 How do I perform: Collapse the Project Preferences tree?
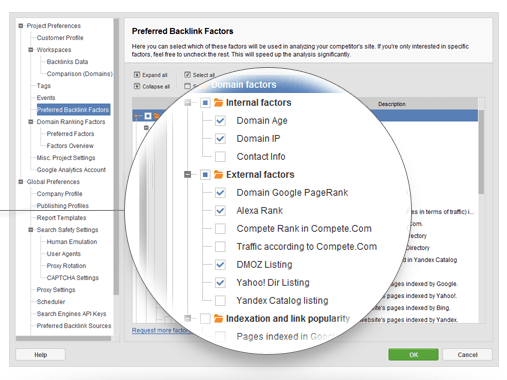21,26
